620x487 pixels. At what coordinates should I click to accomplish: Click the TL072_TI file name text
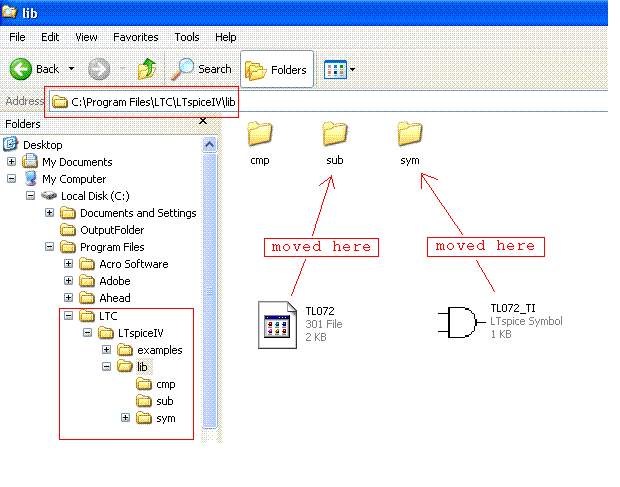[x=513, y=308]
